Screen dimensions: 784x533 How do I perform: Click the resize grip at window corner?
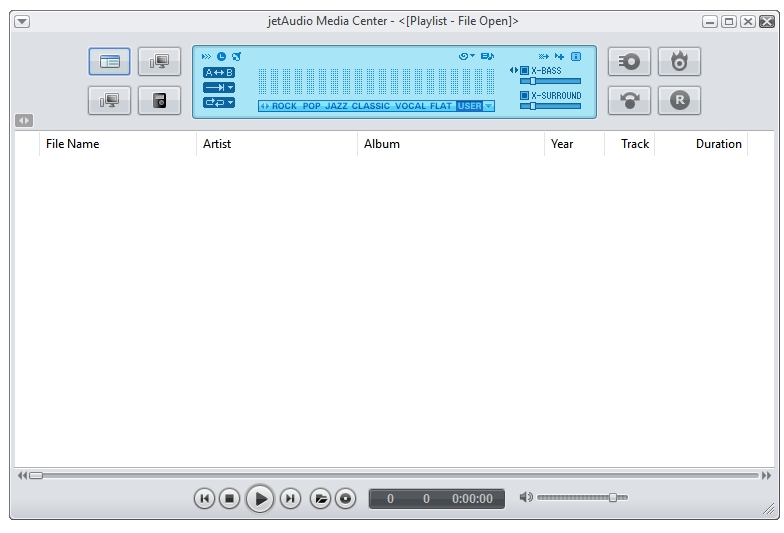768,509
